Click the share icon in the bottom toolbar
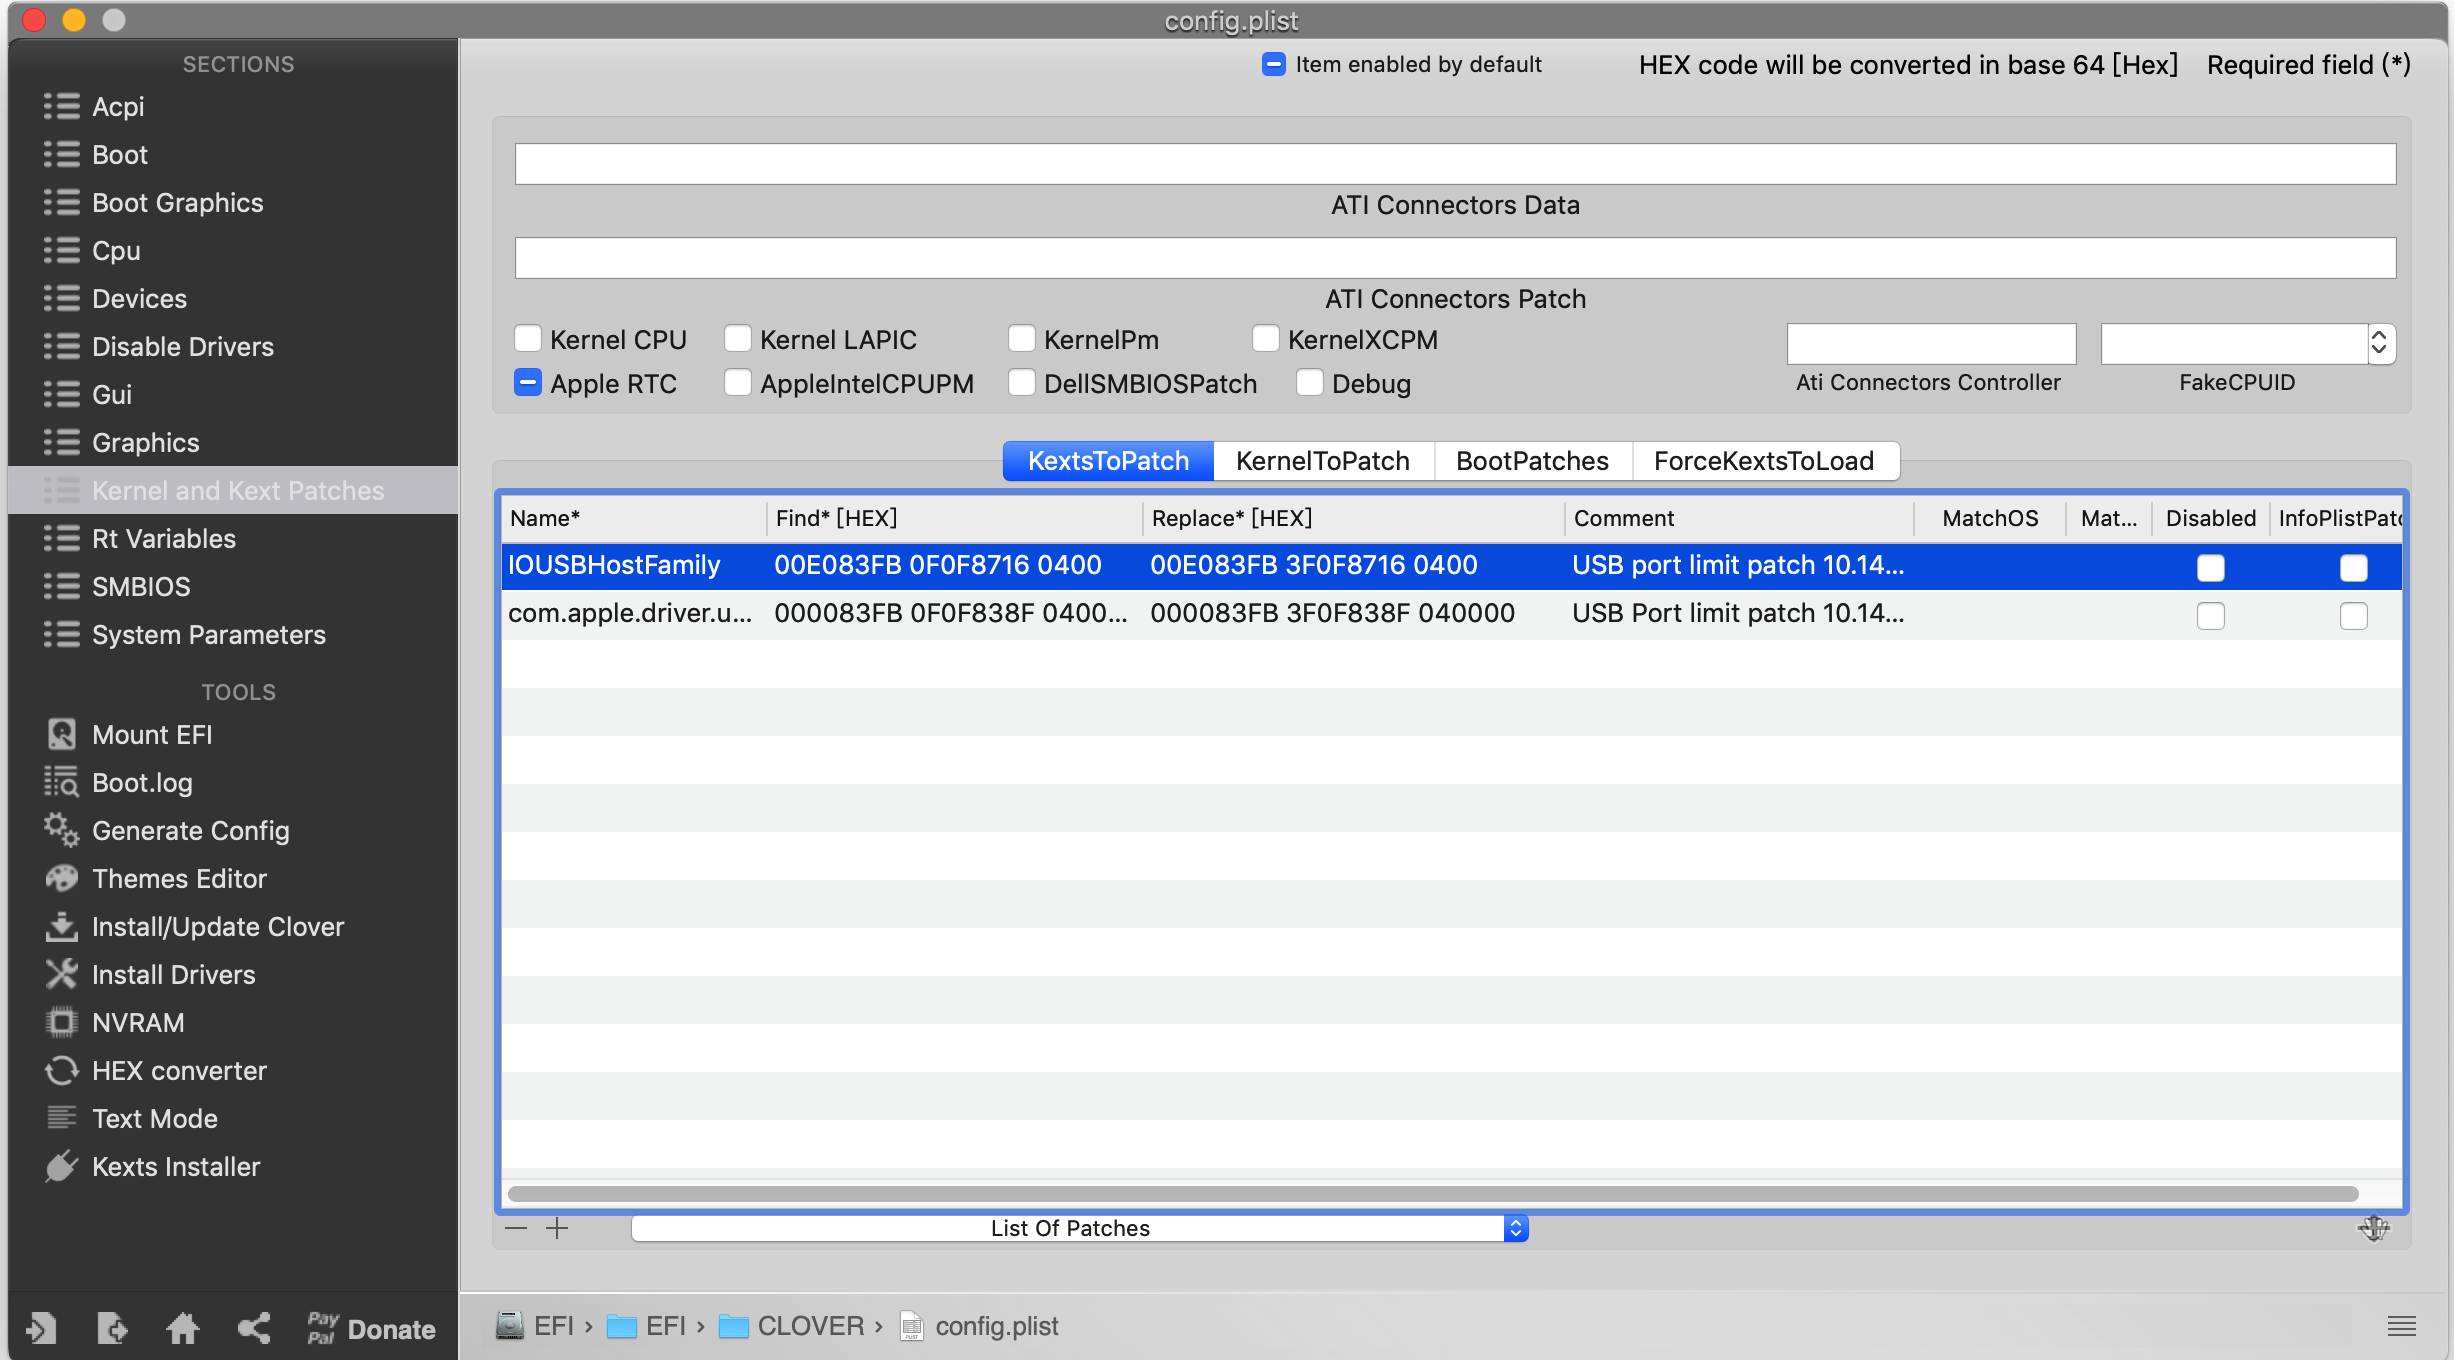This screenshot has width=2454, height=1360. pyautogui.click(x=254, y=1328)
